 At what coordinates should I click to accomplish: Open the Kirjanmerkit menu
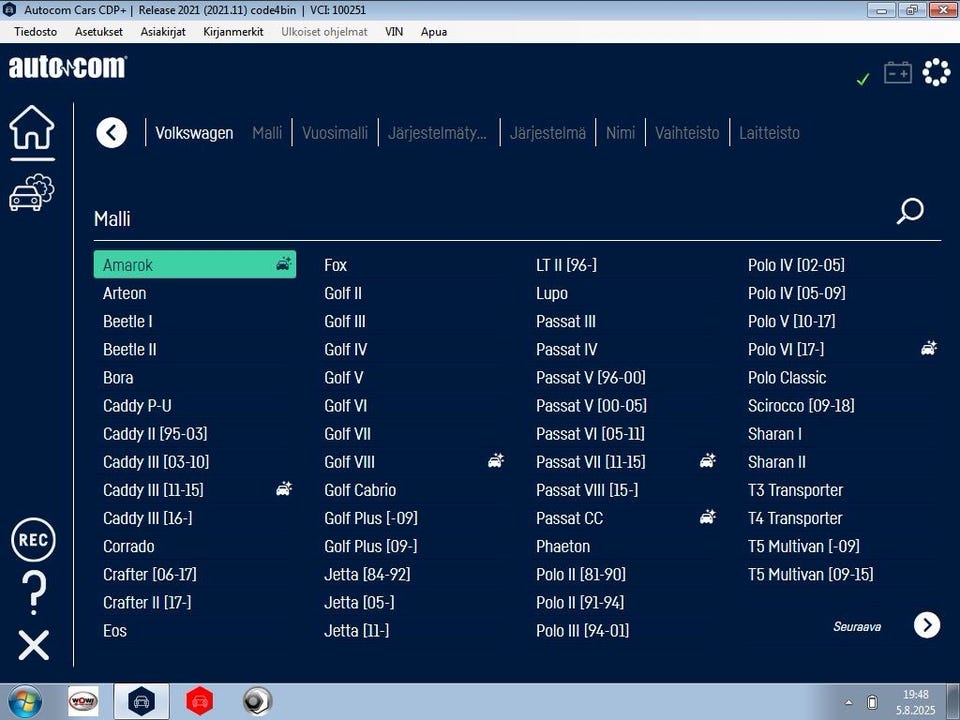coord(233,32)
